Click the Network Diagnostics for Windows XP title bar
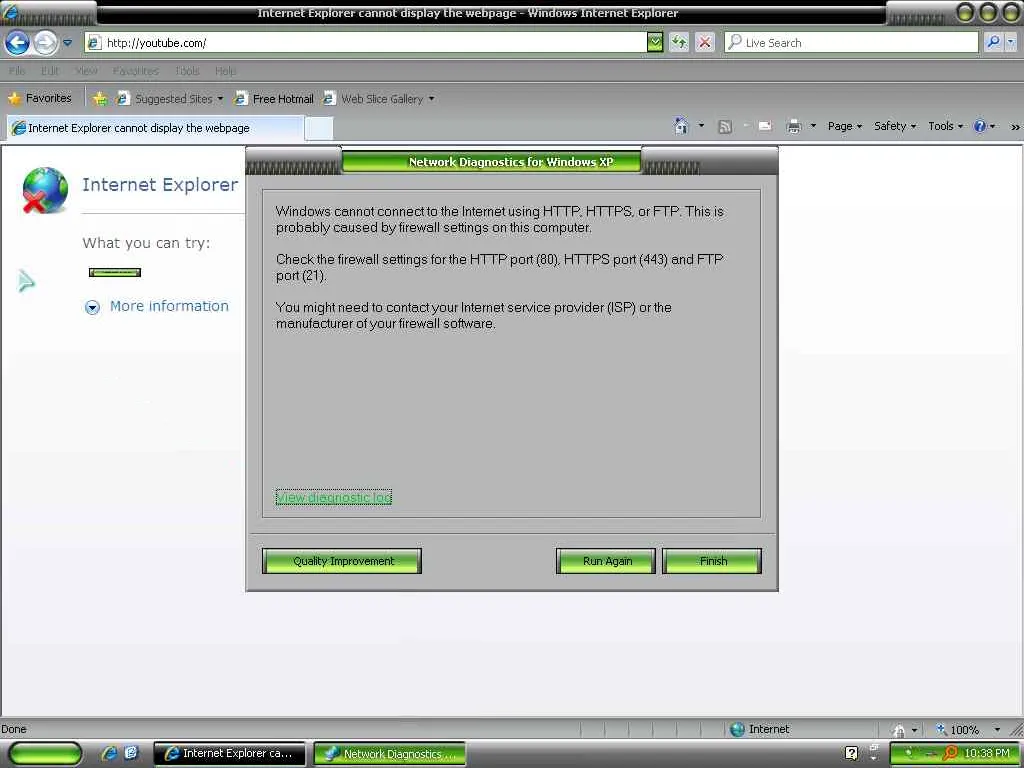This screenshot has width=1024, height=768. pos(511,161)
